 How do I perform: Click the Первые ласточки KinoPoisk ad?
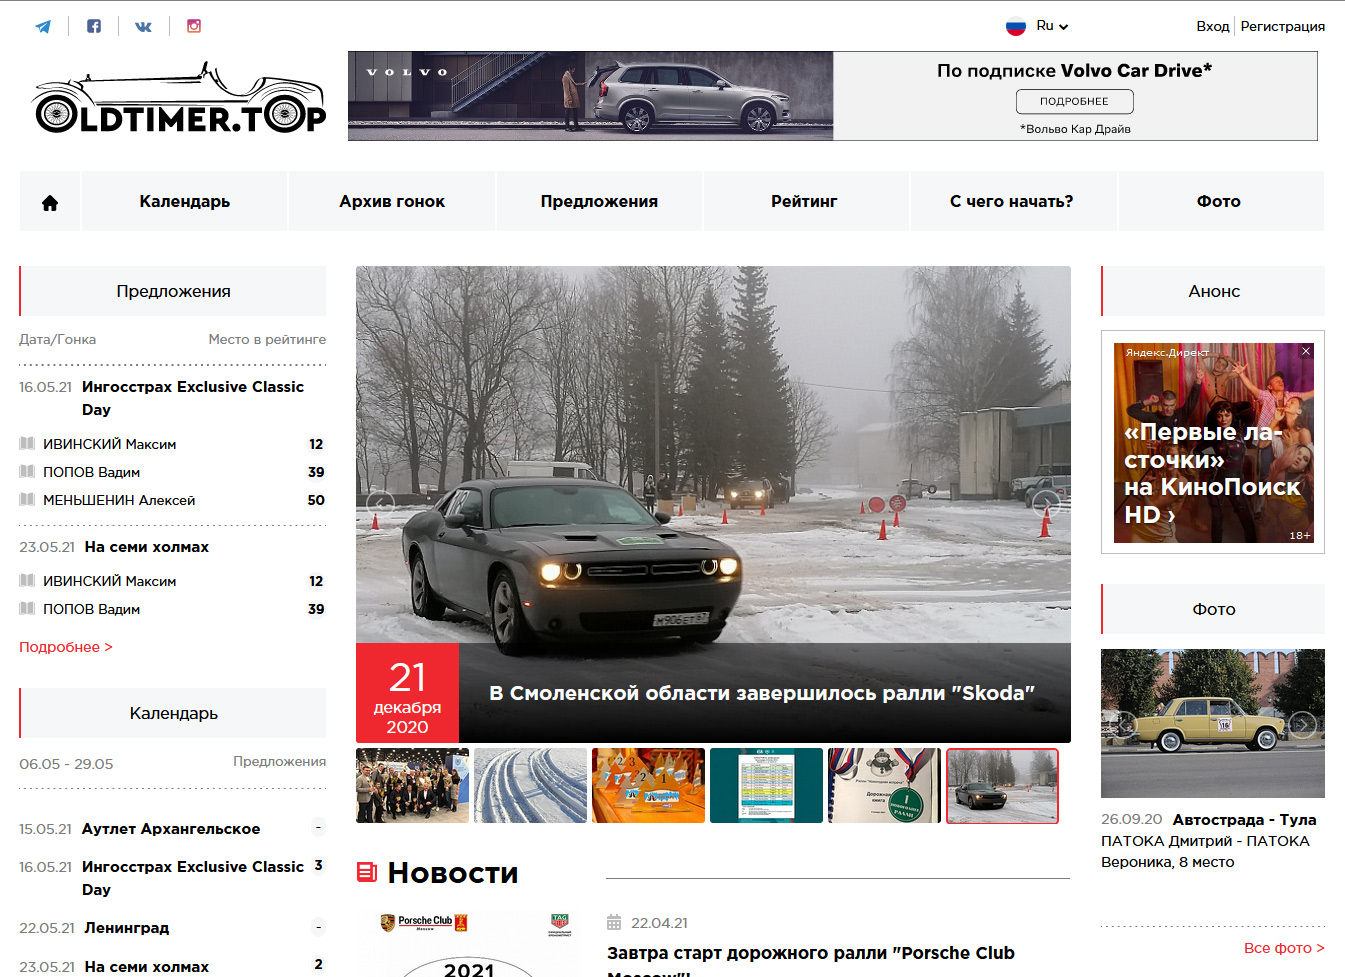[x=1214, y=443]
